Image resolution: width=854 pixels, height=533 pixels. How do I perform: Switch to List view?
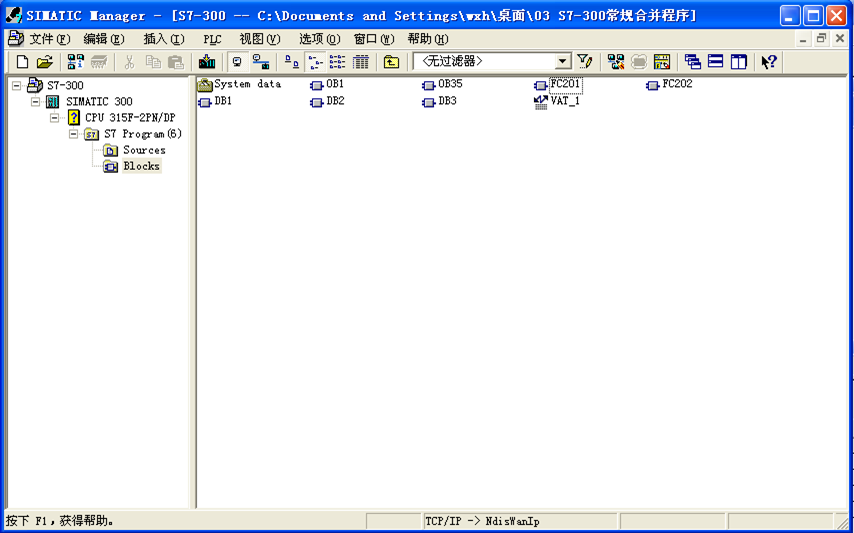[338, 62]
